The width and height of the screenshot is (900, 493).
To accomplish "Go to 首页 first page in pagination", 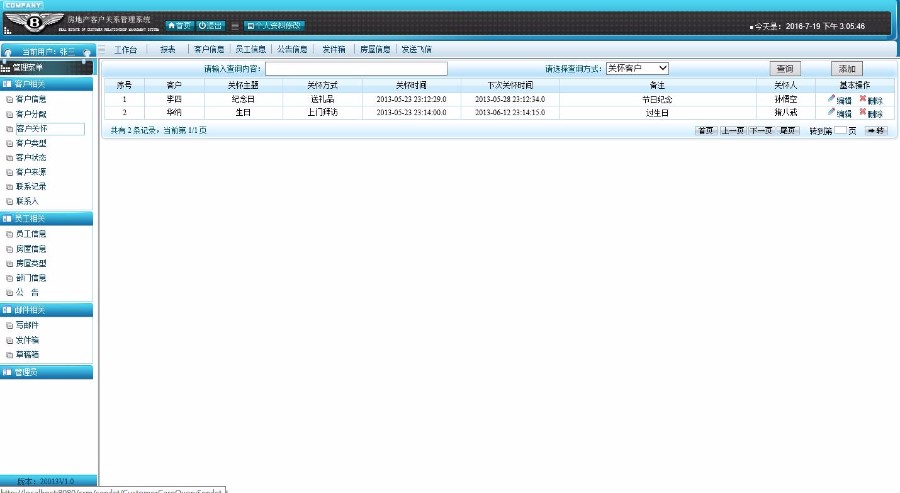I will point(705,131).
